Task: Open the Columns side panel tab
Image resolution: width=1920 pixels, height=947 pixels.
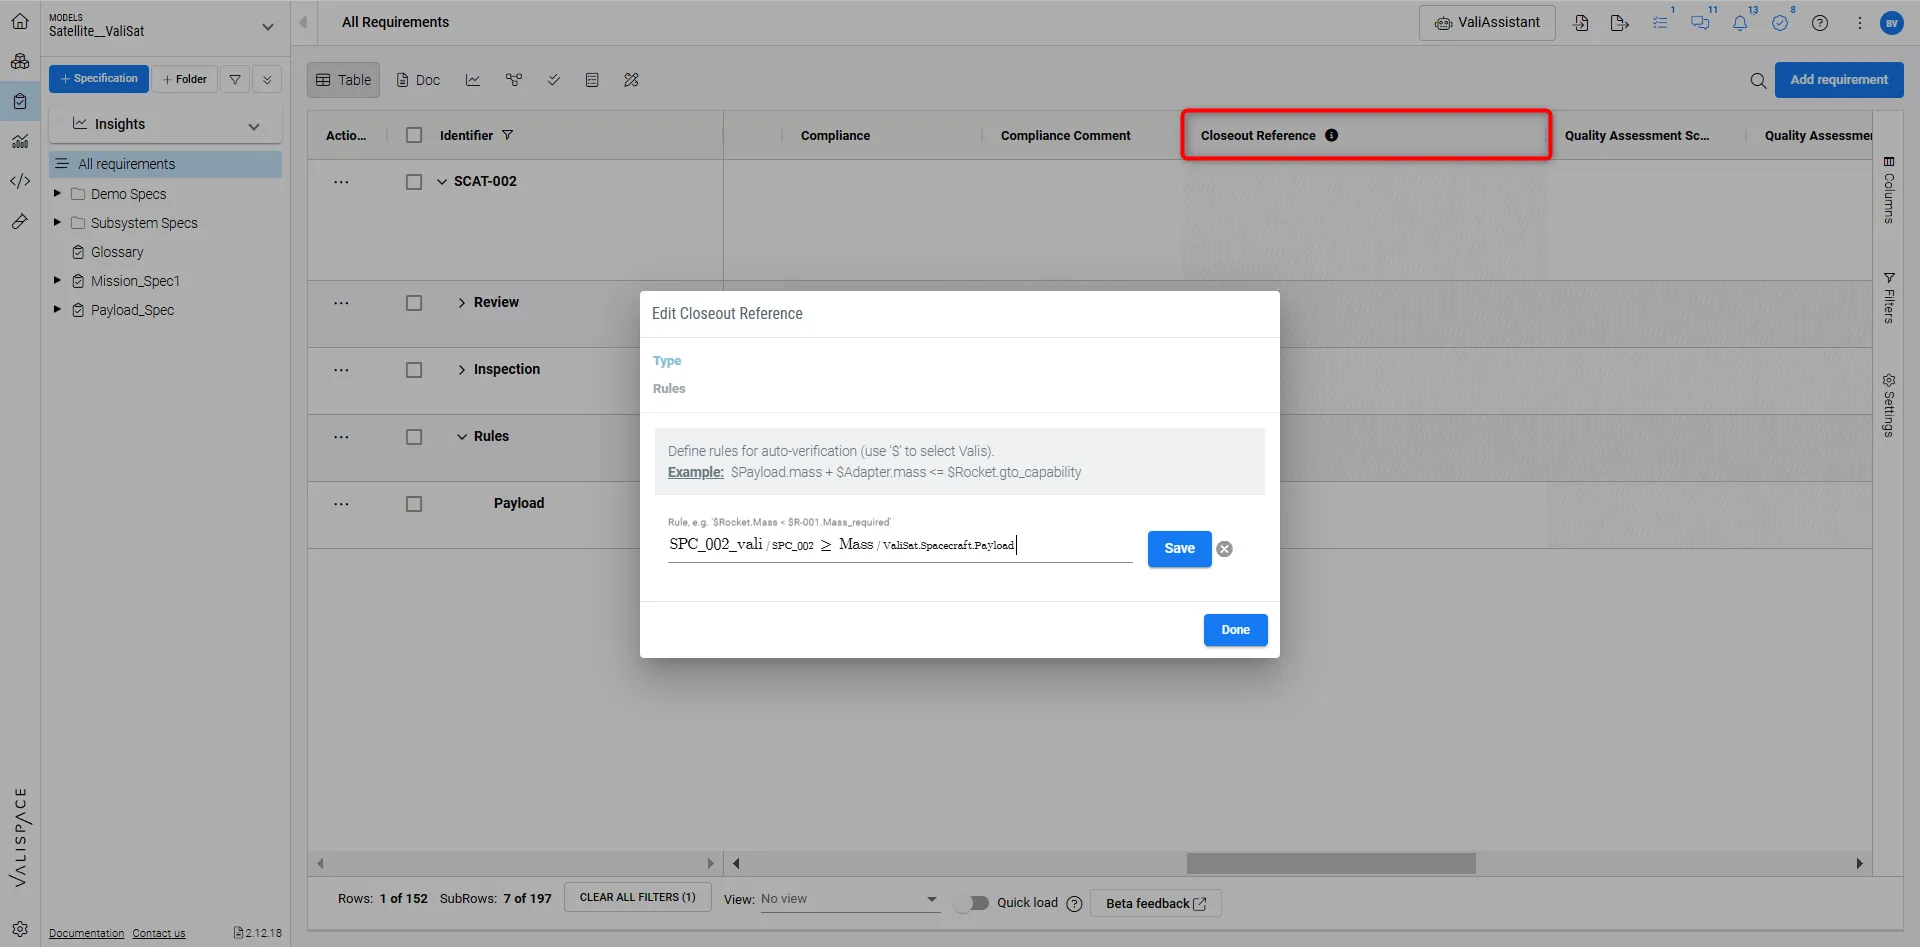Action: click(1888, 190)
